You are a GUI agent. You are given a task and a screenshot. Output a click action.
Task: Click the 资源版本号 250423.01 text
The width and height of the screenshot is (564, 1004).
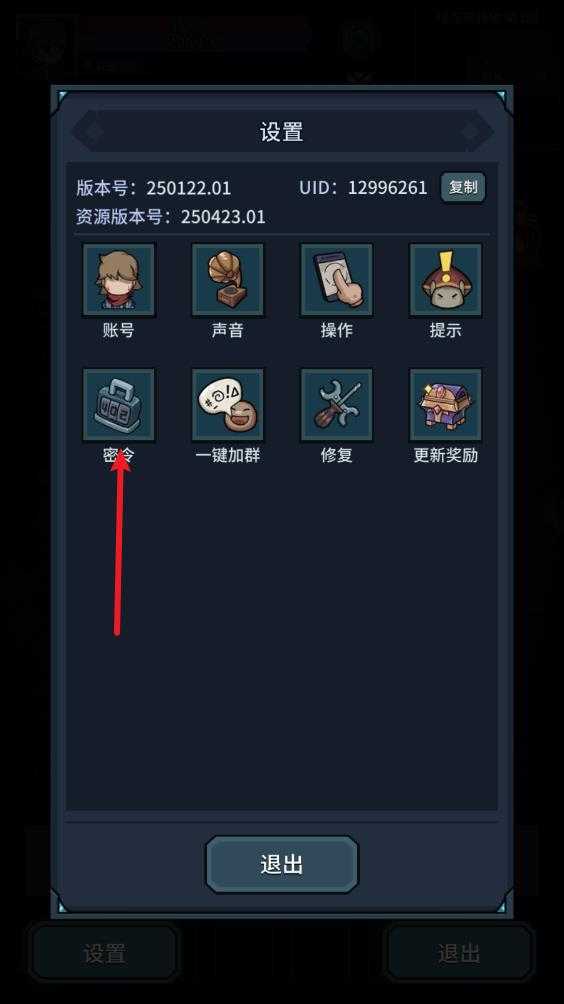pos(170,216)
